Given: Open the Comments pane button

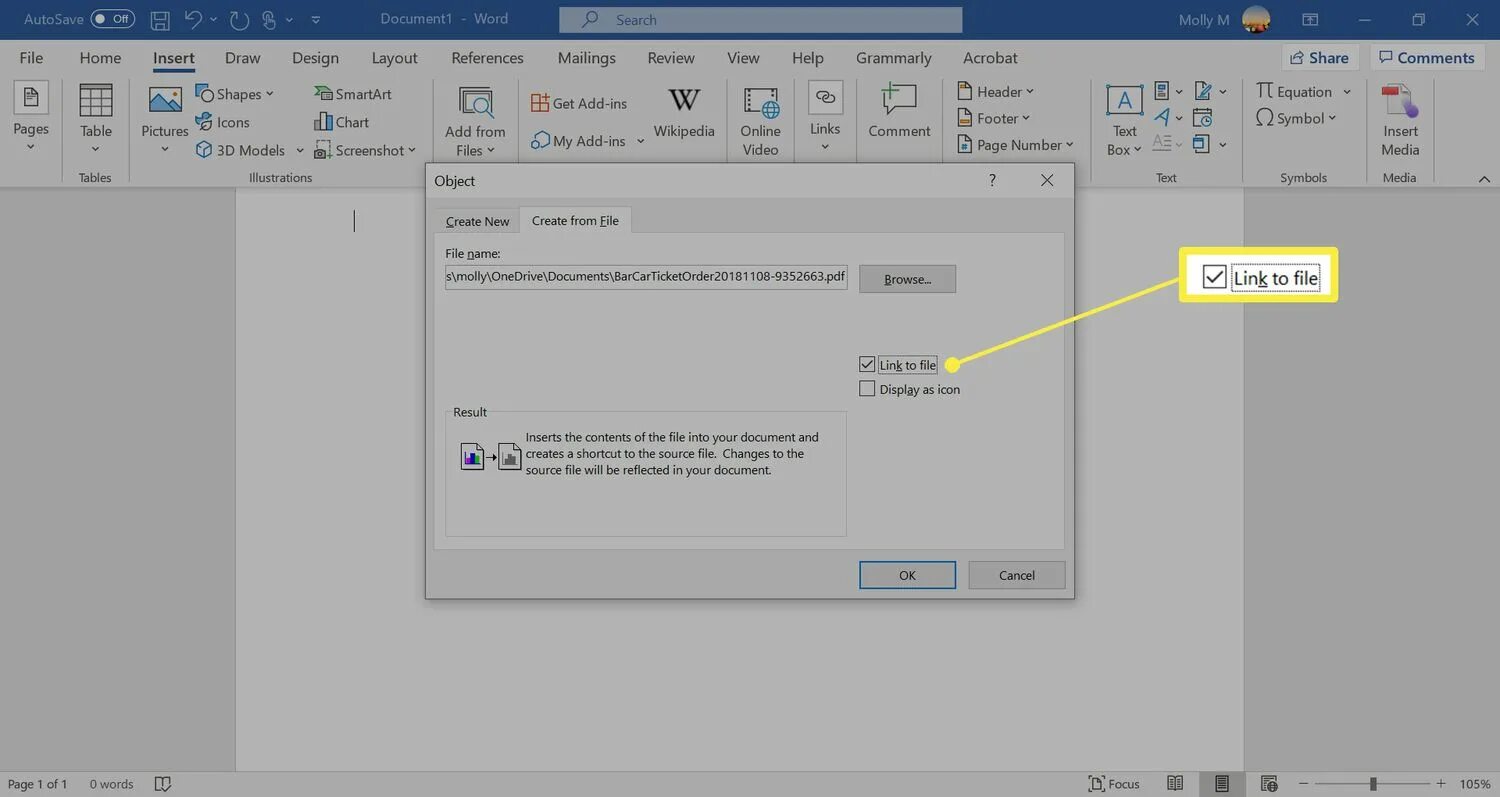Looking at the screenshot, I should (x=1426, y=58).
